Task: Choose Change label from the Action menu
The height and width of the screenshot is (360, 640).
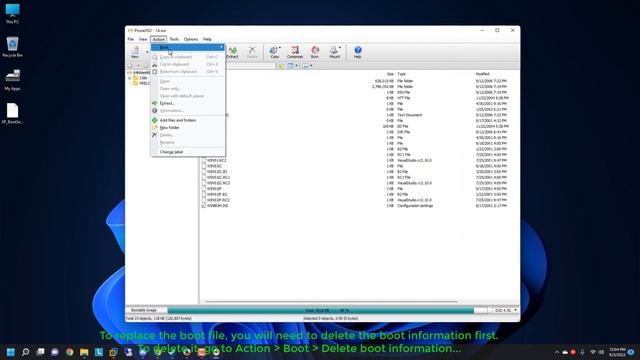Action: [188, 152]
